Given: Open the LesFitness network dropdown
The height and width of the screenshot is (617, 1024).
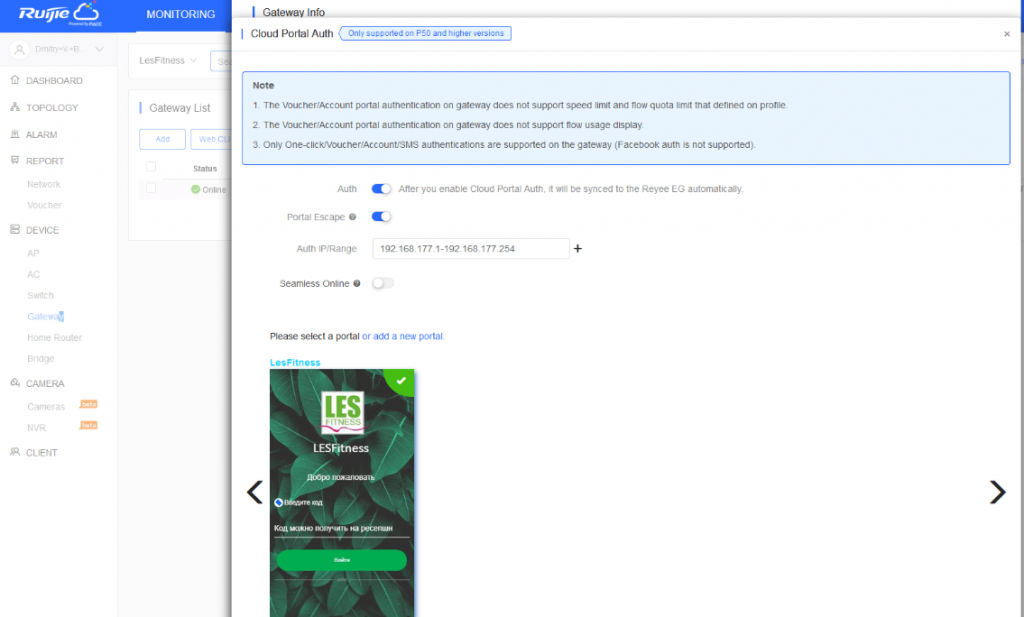Looking at the screenshot, I should pyautogui.click(x=167, y=60).
